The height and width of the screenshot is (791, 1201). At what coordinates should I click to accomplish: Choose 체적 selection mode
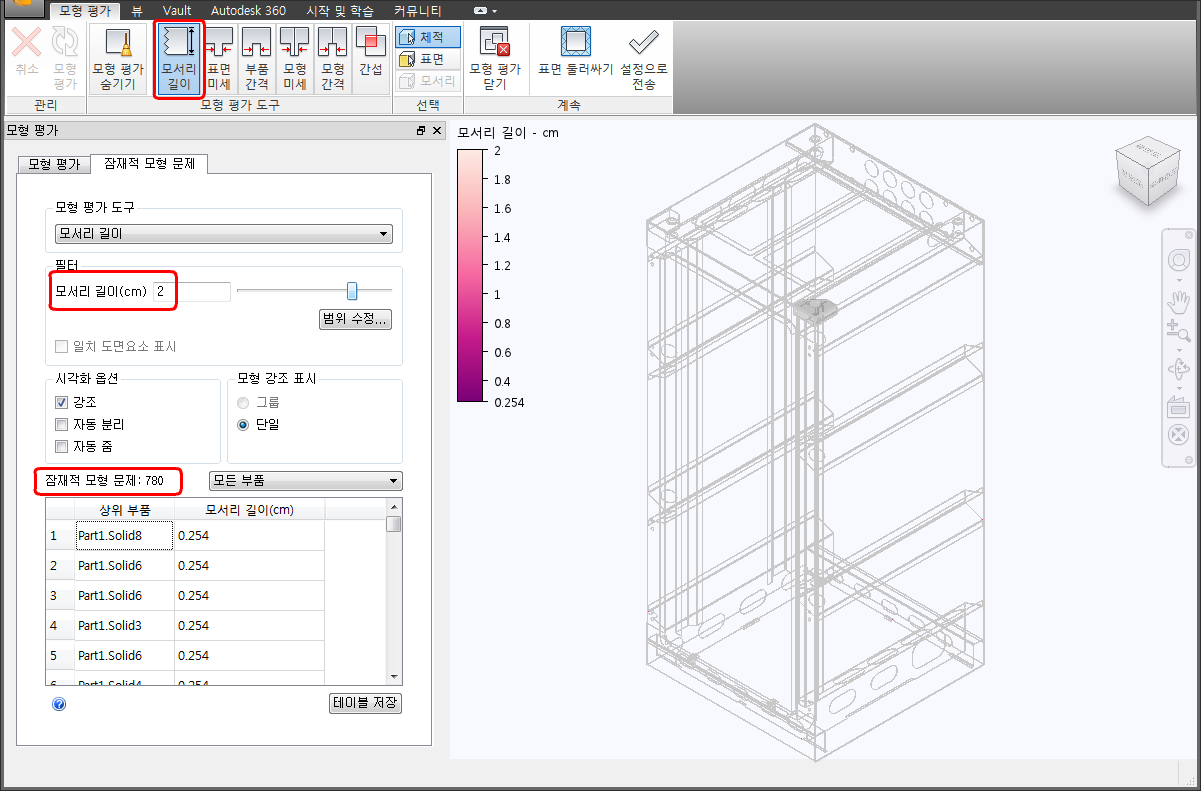coord(428,38)
